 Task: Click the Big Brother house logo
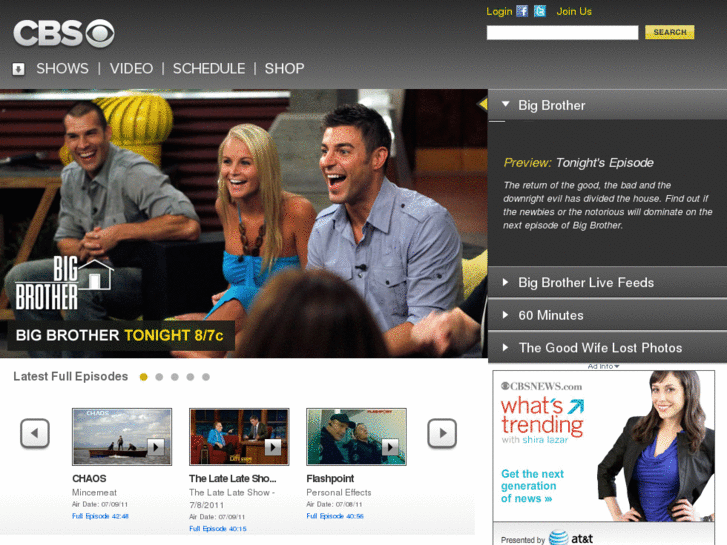click(x=64, y=283)
